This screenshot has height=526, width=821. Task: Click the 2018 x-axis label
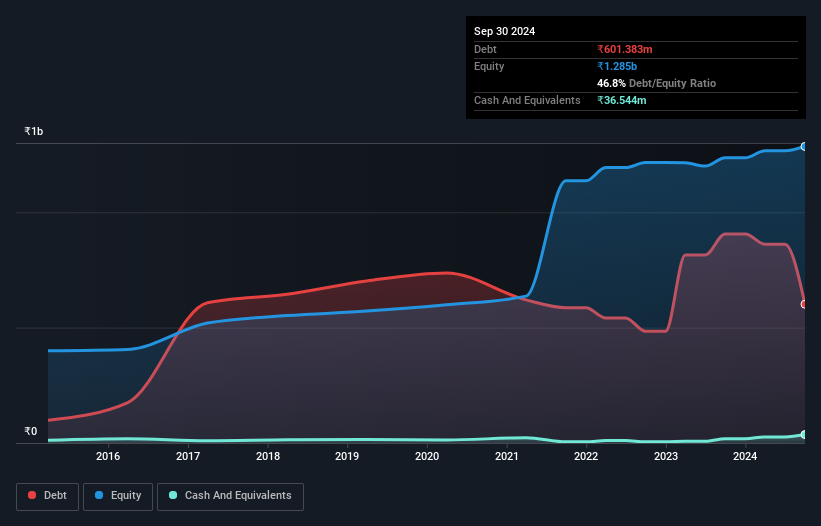point(268,456)
